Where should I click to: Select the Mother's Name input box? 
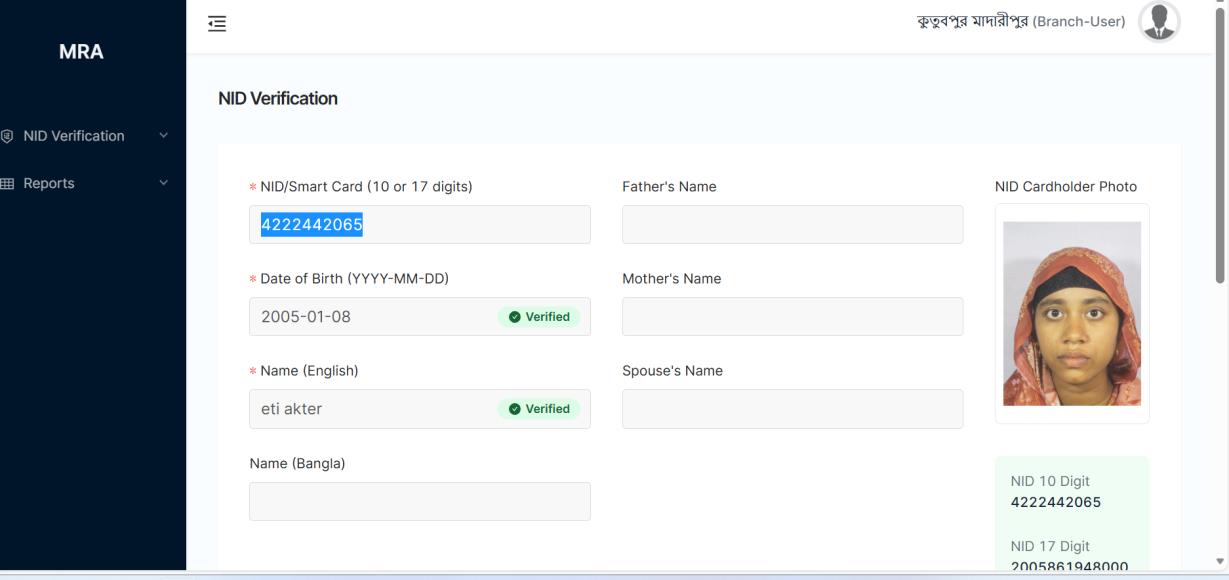(792, 317)
